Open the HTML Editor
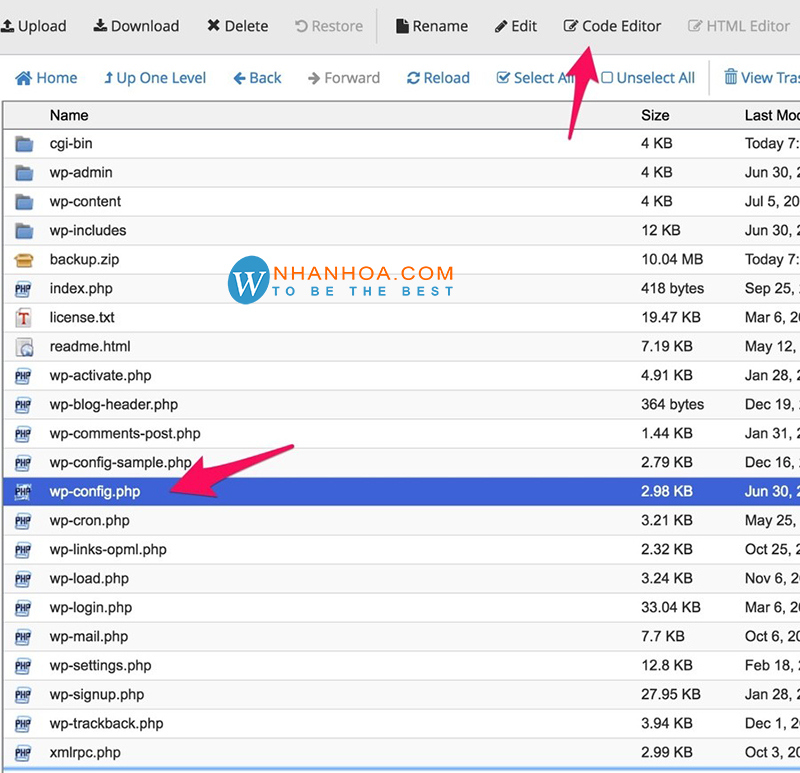 pos(739,26)
